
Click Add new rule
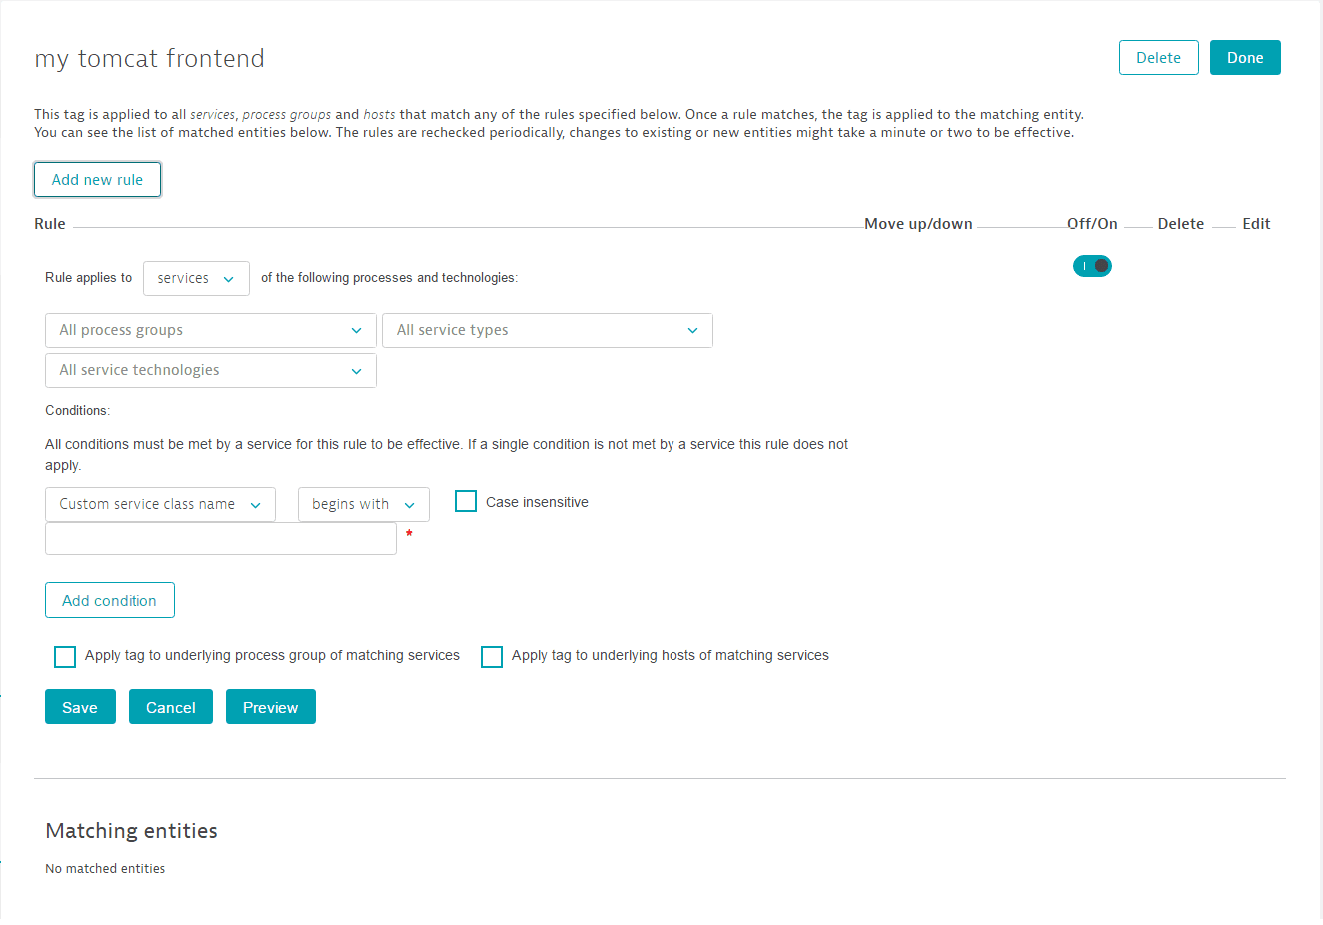[97, 180]
